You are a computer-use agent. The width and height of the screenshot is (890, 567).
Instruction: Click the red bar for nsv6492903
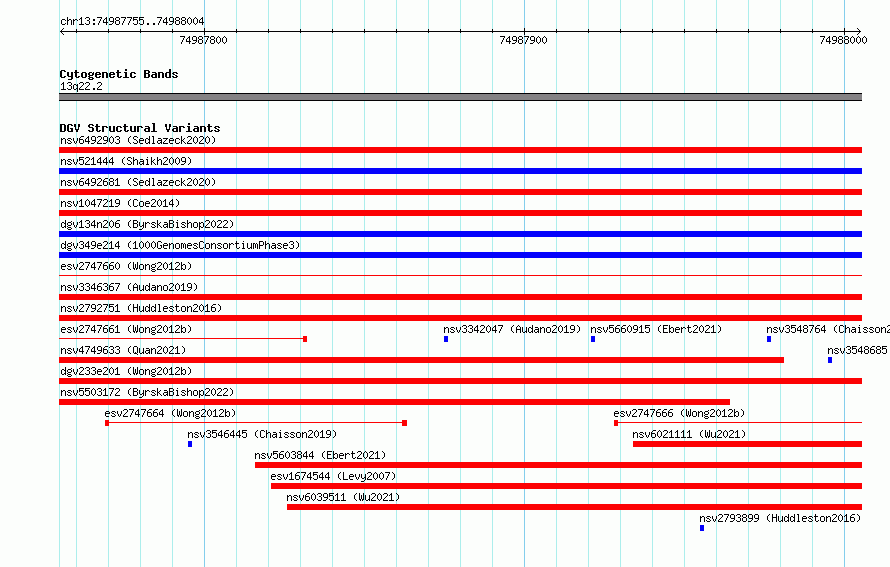pos(460,150)
